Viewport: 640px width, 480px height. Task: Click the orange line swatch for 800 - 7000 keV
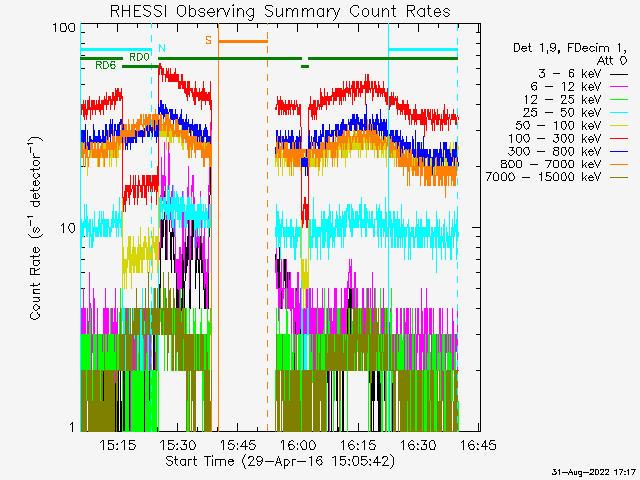pos(619,165)
